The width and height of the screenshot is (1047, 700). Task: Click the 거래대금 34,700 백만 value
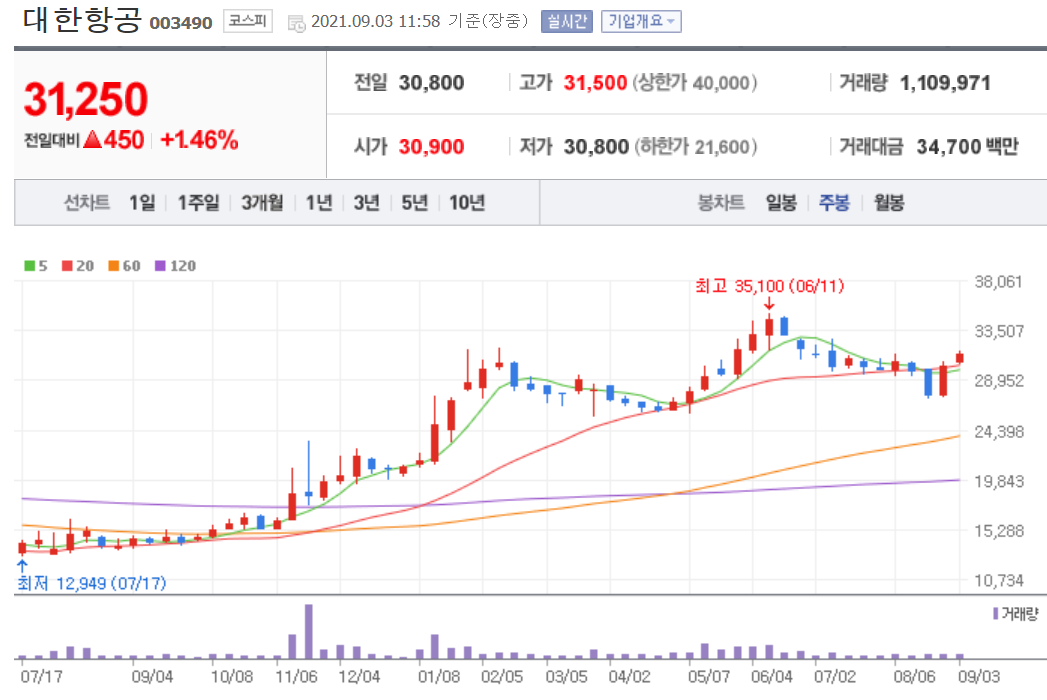coord(967,146)
